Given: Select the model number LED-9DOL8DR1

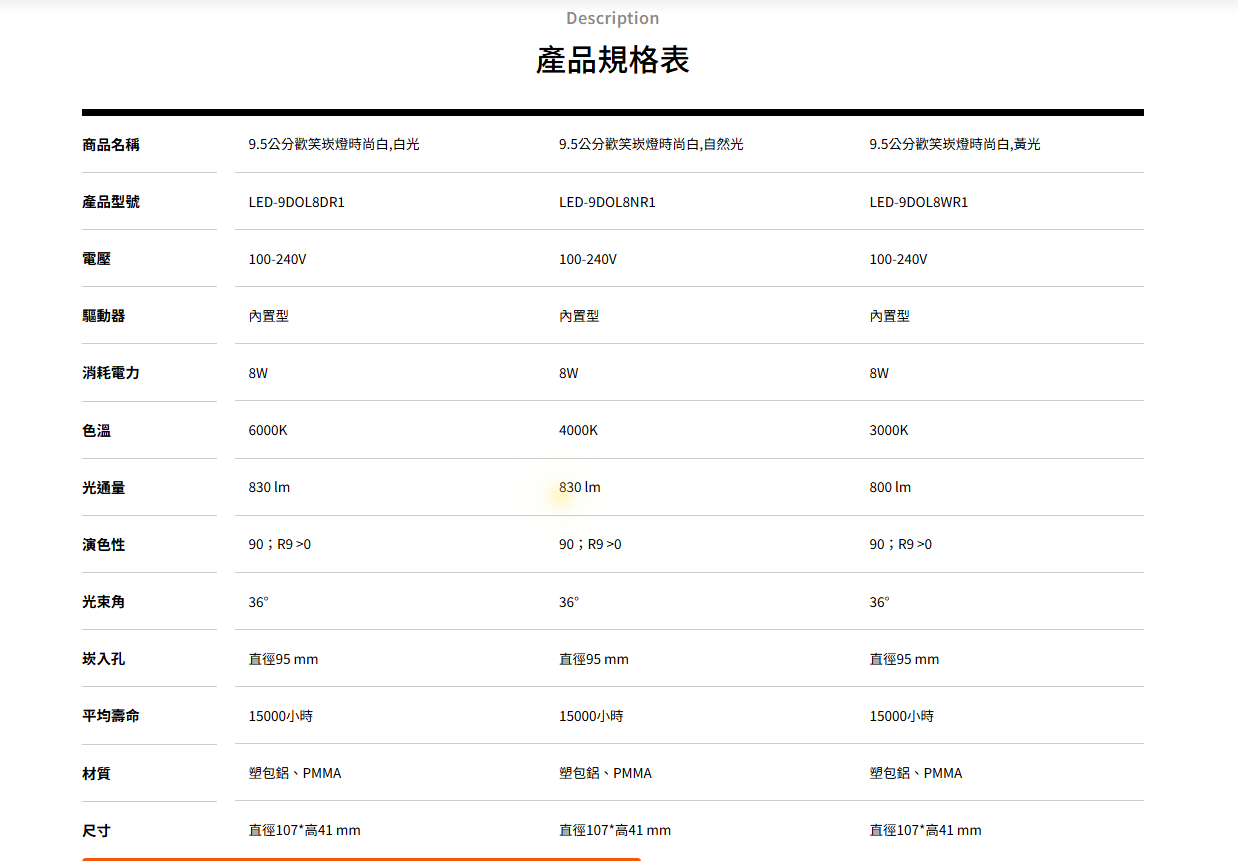Looking at the screenshot, I should [296, 202].
